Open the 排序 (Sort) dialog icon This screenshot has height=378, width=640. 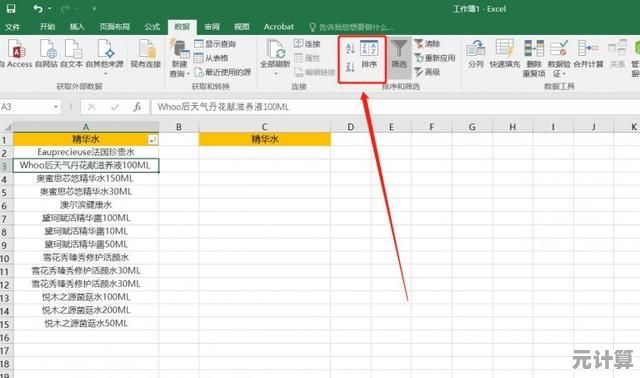coord(369,54)
